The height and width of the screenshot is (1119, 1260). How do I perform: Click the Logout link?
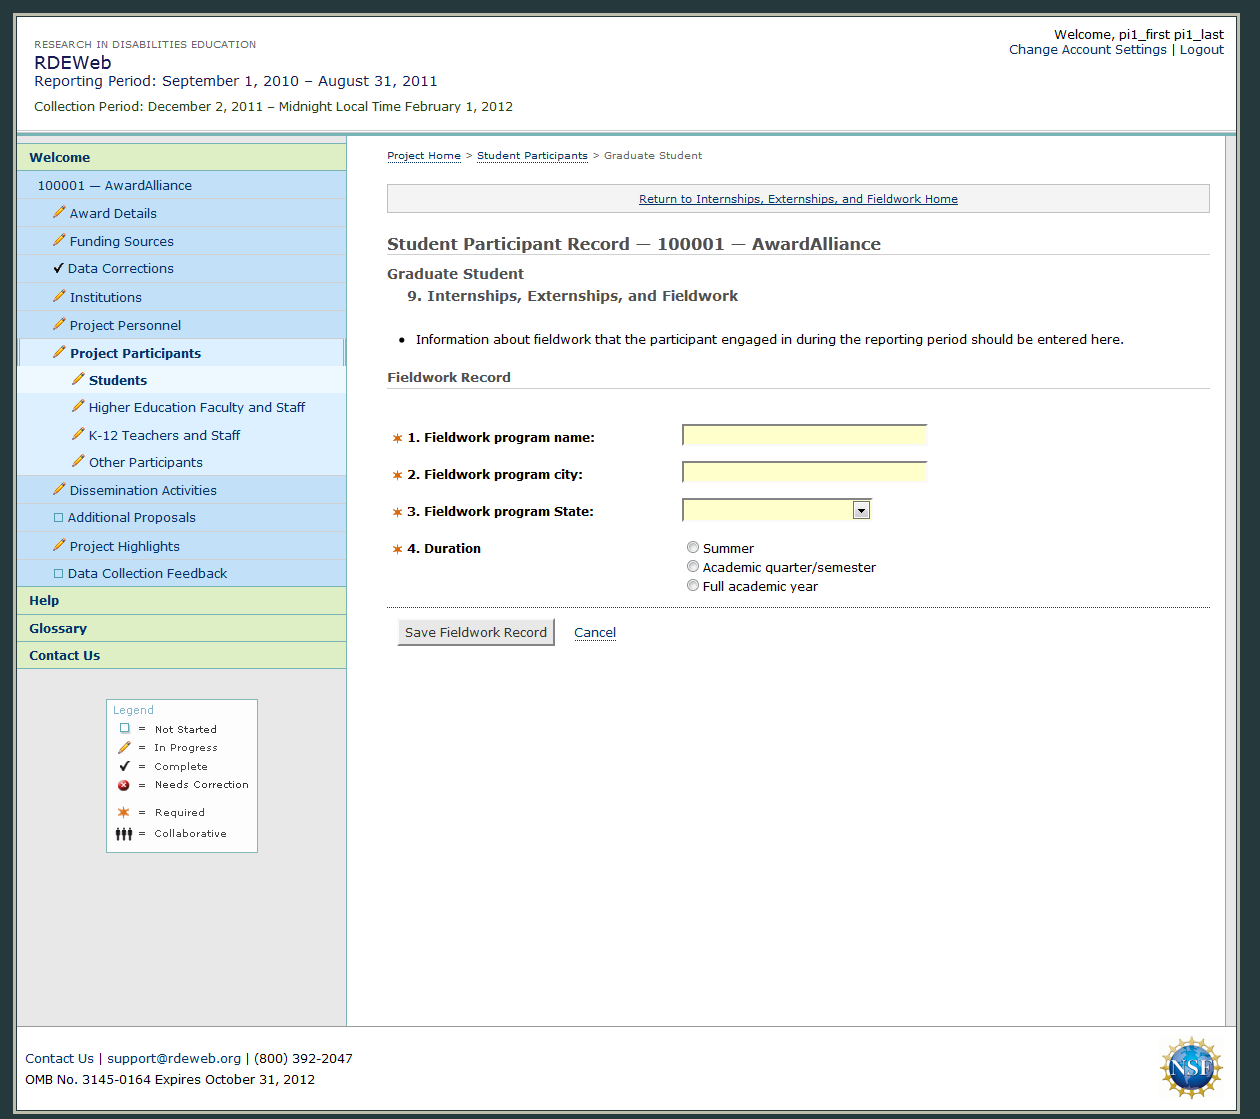tap(1201, 50)
